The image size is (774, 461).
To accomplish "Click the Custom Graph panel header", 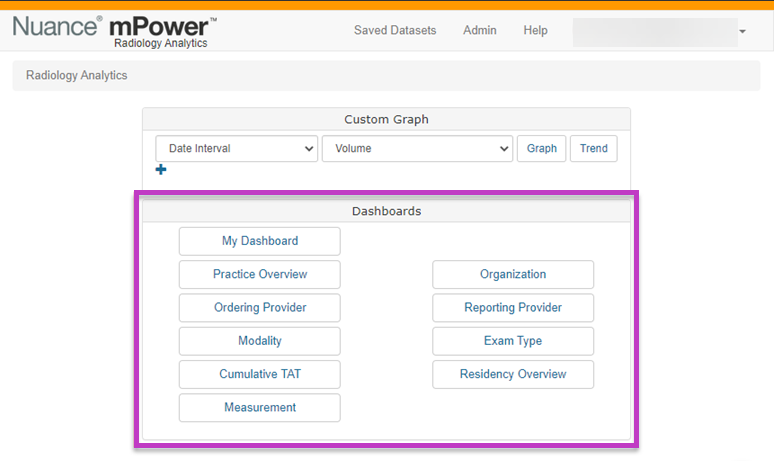I will coord(387,119).
